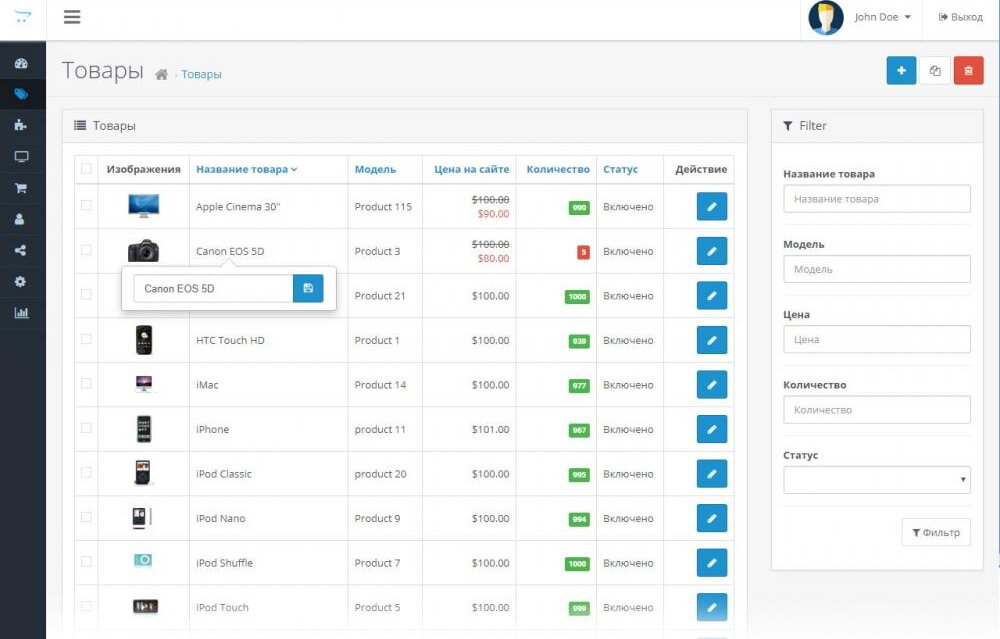This screenshot has height=639, width=1000.
Task: Click the blue add new product button
Action: pos(901,71)
